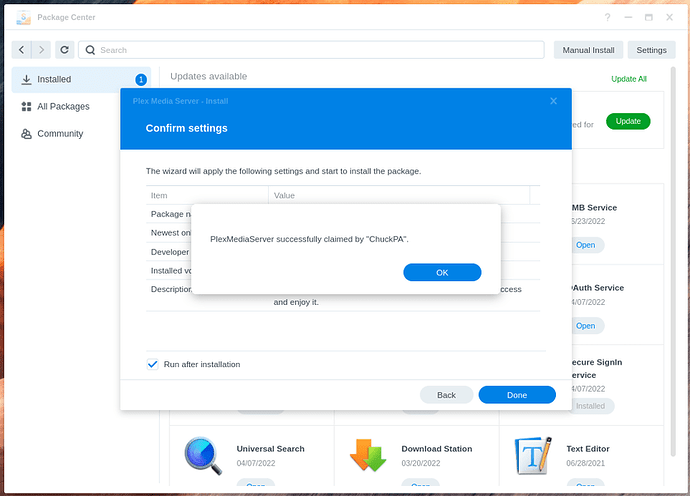This screenshot has height=496, width=690.
Task: Focus the Package Center search field
Action: tap(311, 50)
